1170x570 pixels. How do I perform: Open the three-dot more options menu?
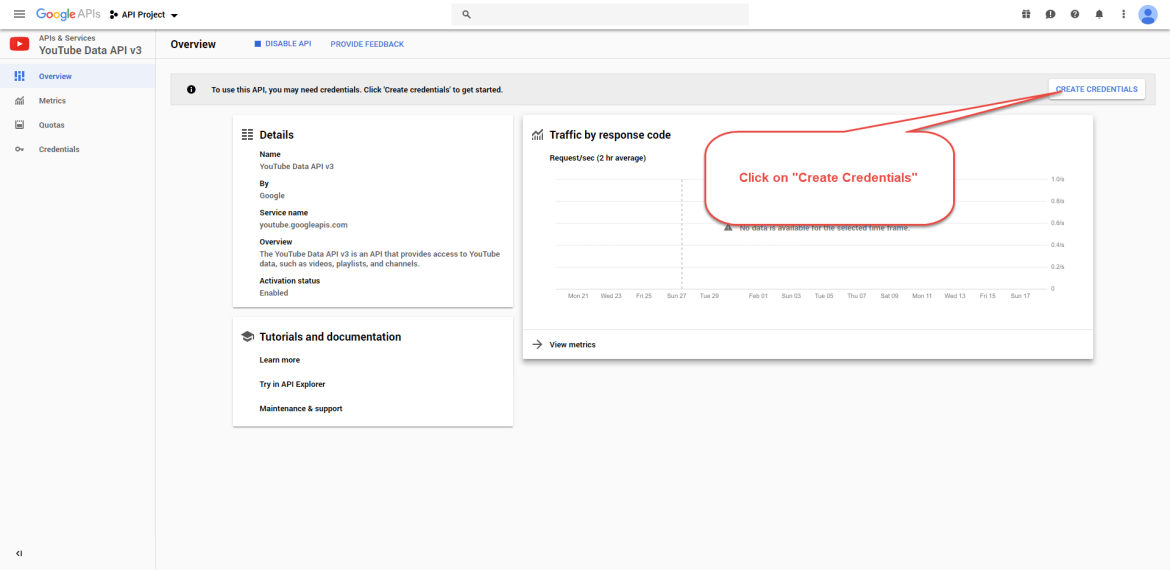click(x=1123, y=14)
